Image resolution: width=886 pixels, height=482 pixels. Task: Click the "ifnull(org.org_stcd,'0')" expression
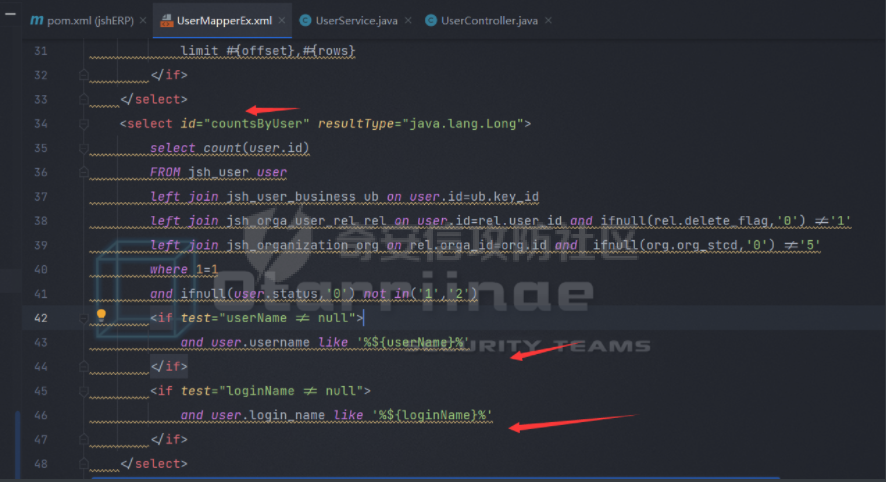pyautogui.click(x=684, y=245)
